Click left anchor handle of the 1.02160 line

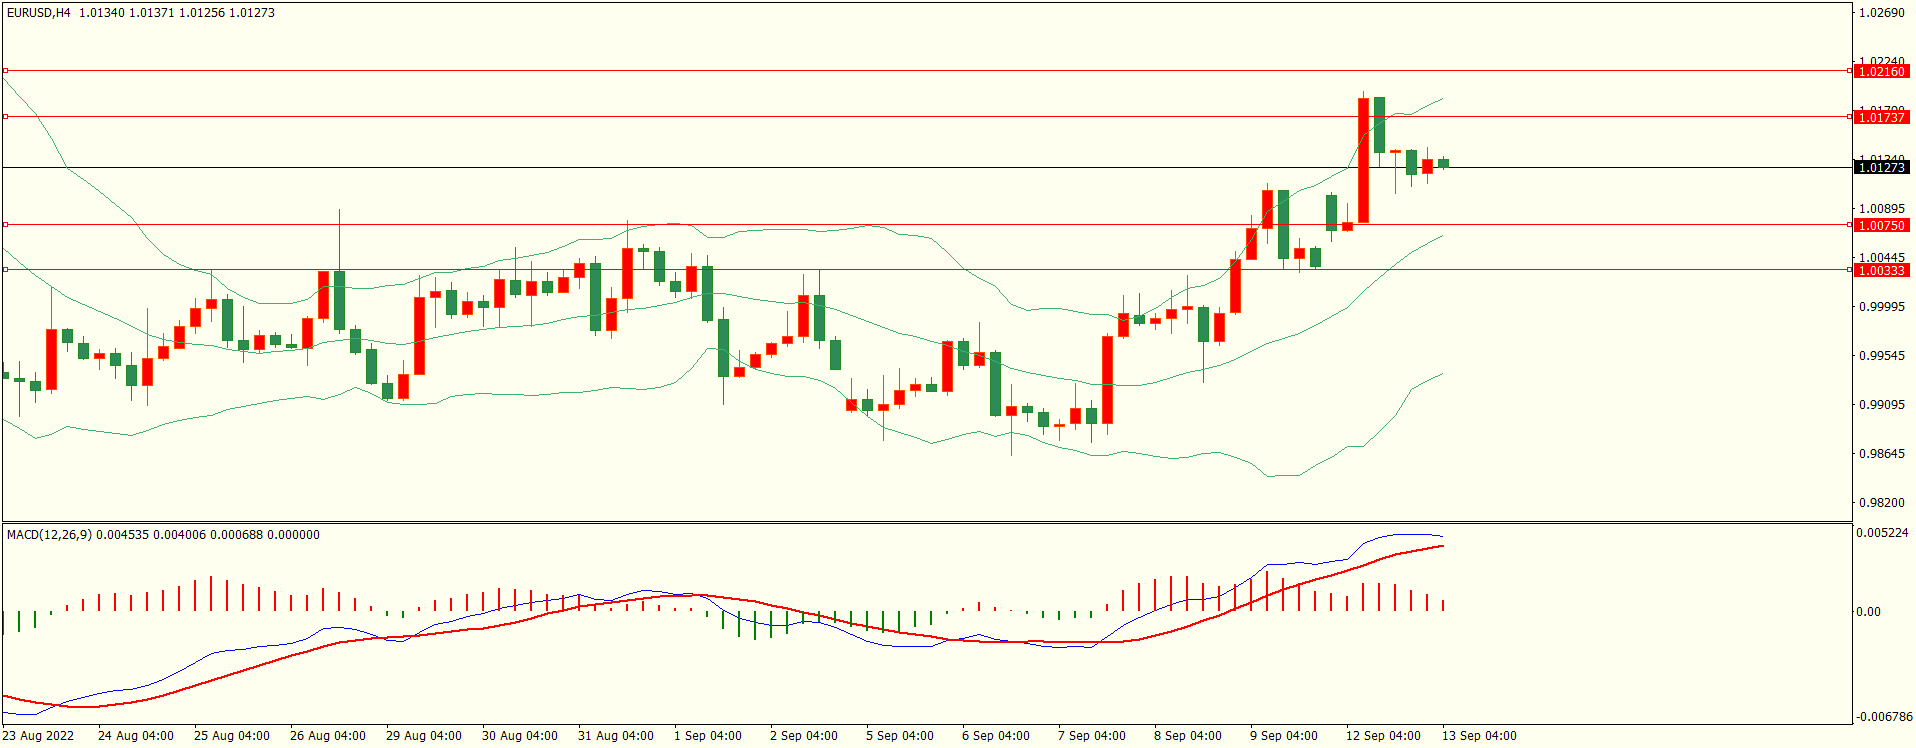tap(5, 71)
